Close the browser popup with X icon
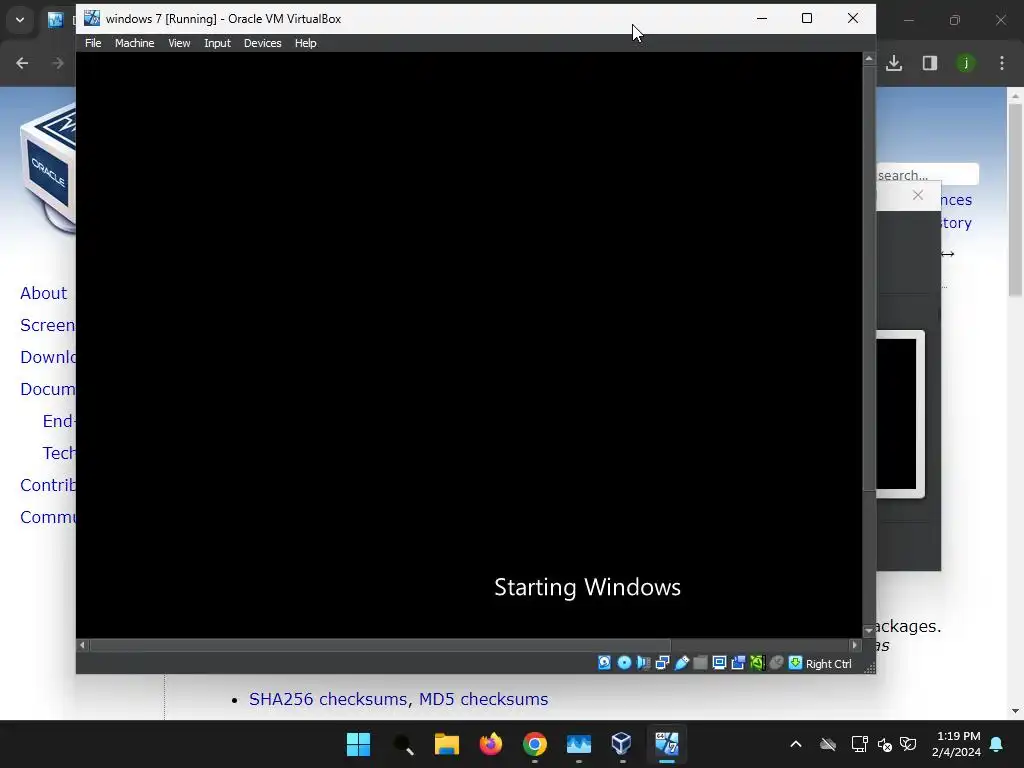Viewport: 1024px width, 768px height. 918,195
